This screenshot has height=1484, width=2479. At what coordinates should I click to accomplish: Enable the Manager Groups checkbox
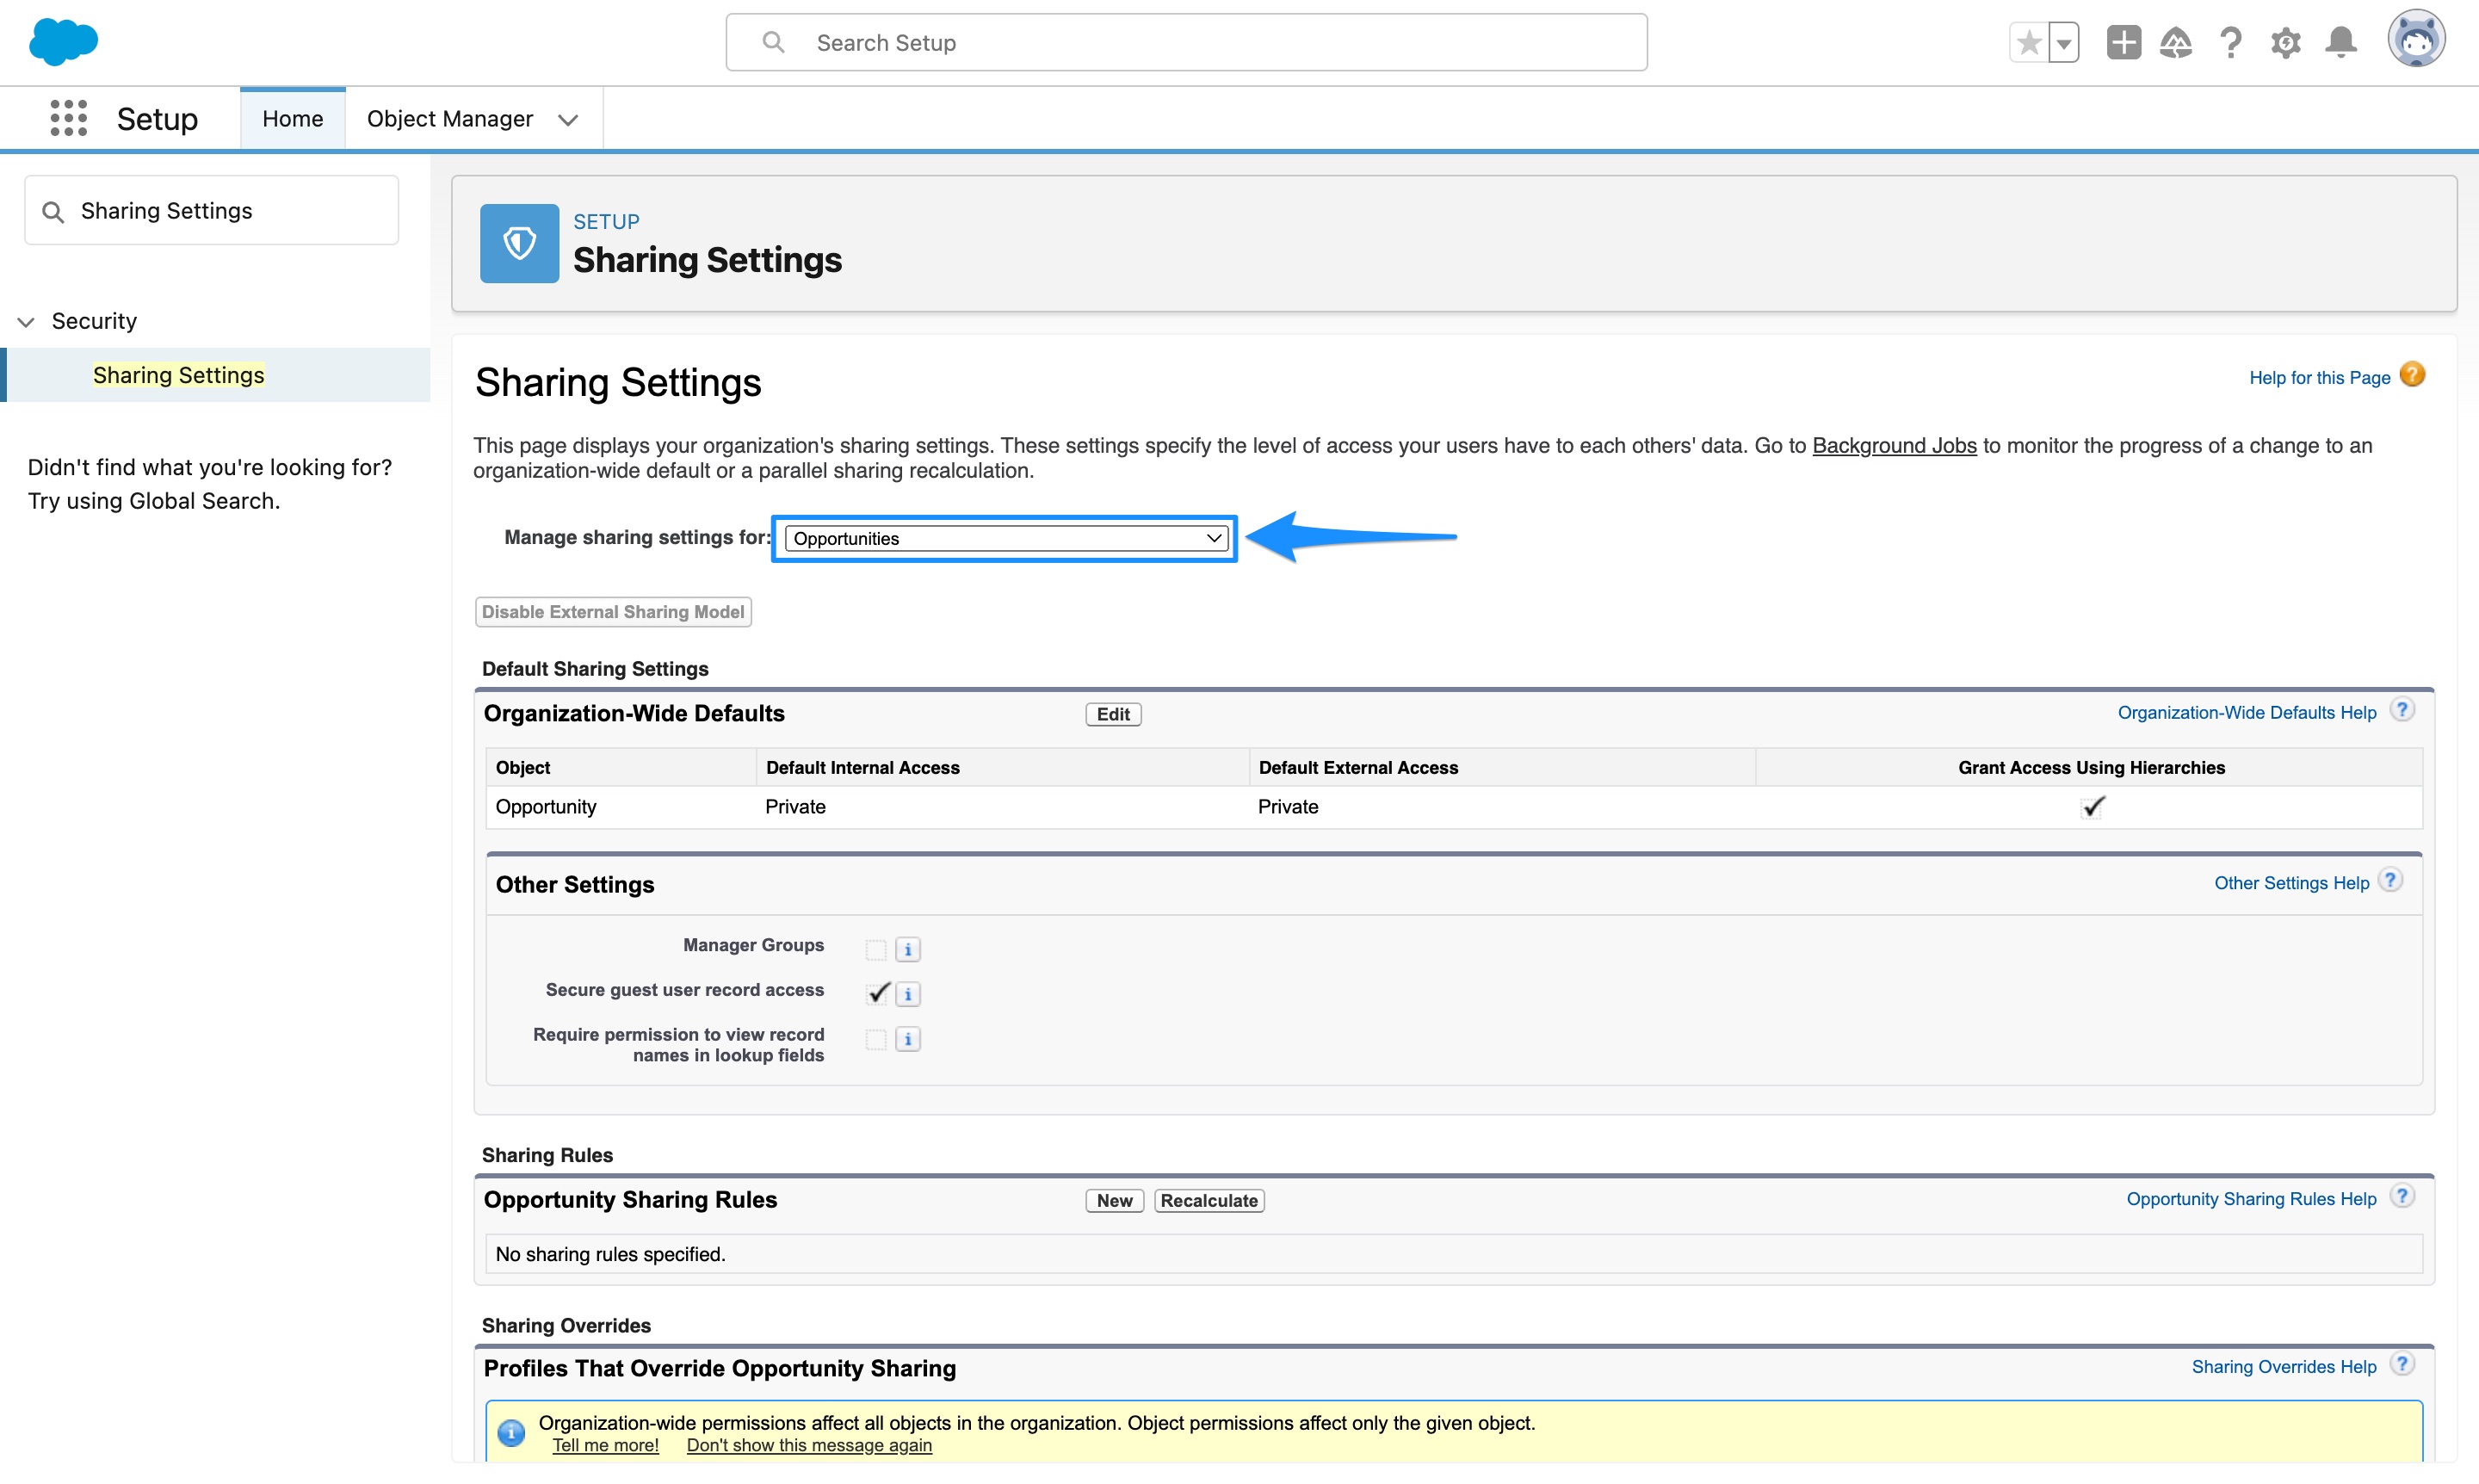(x=876, y=948)
